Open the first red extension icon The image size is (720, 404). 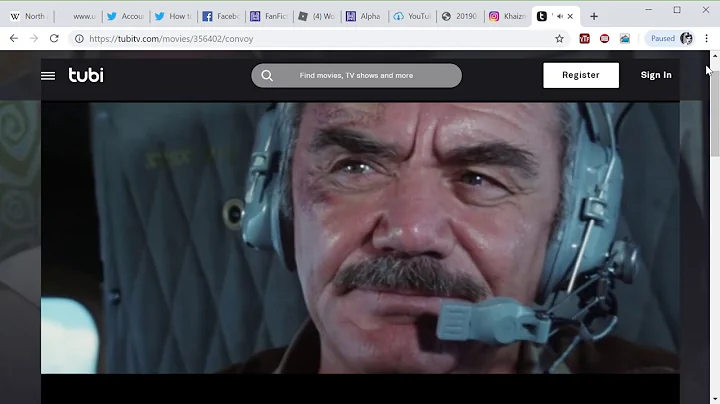click(585, 39)
